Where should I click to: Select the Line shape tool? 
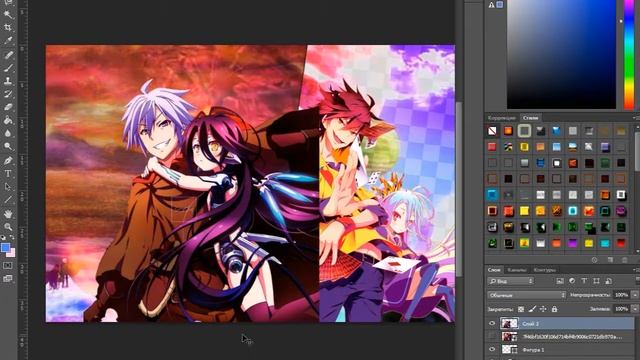click(x=8, y=200)
